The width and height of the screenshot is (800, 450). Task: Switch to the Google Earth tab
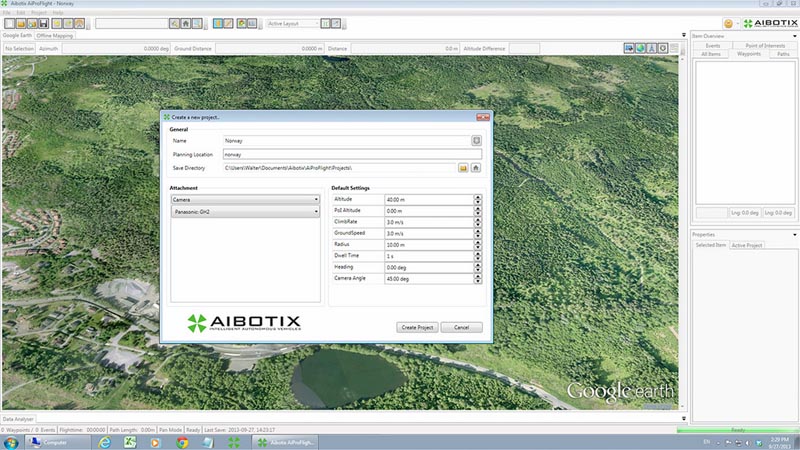[x=17, y=35]
